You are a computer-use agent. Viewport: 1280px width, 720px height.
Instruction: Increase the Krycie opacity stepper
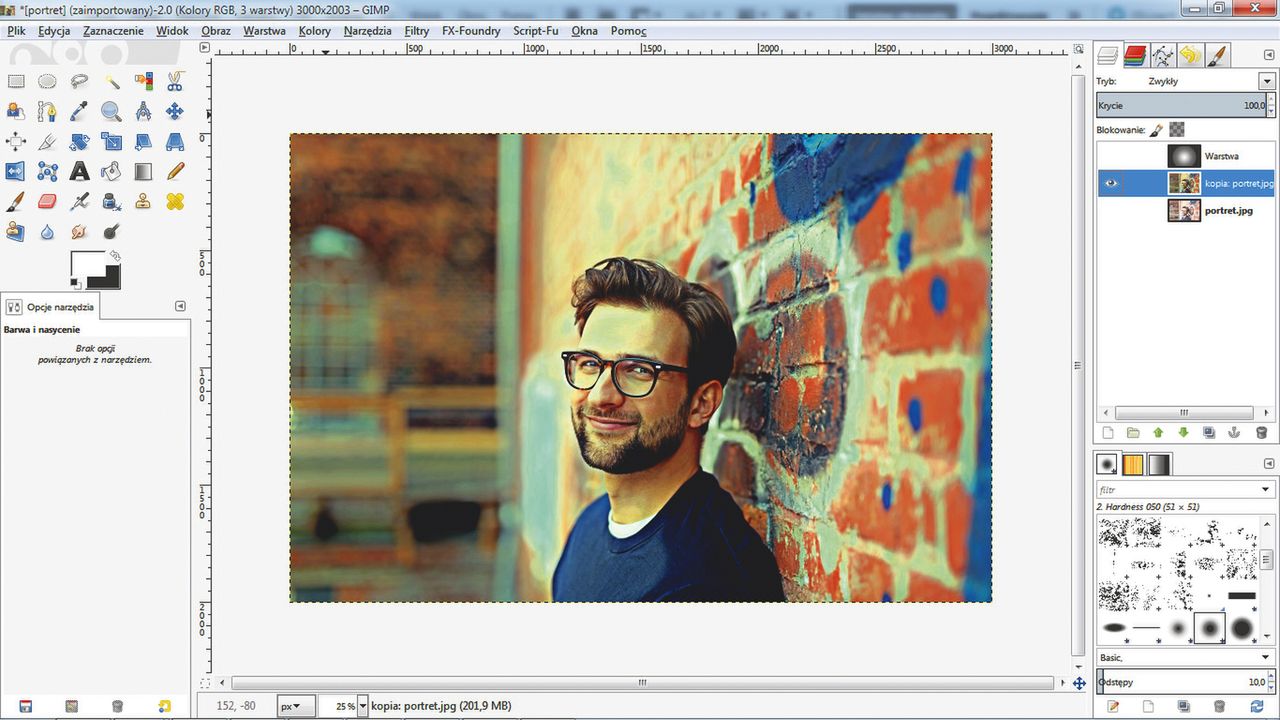1271,101
